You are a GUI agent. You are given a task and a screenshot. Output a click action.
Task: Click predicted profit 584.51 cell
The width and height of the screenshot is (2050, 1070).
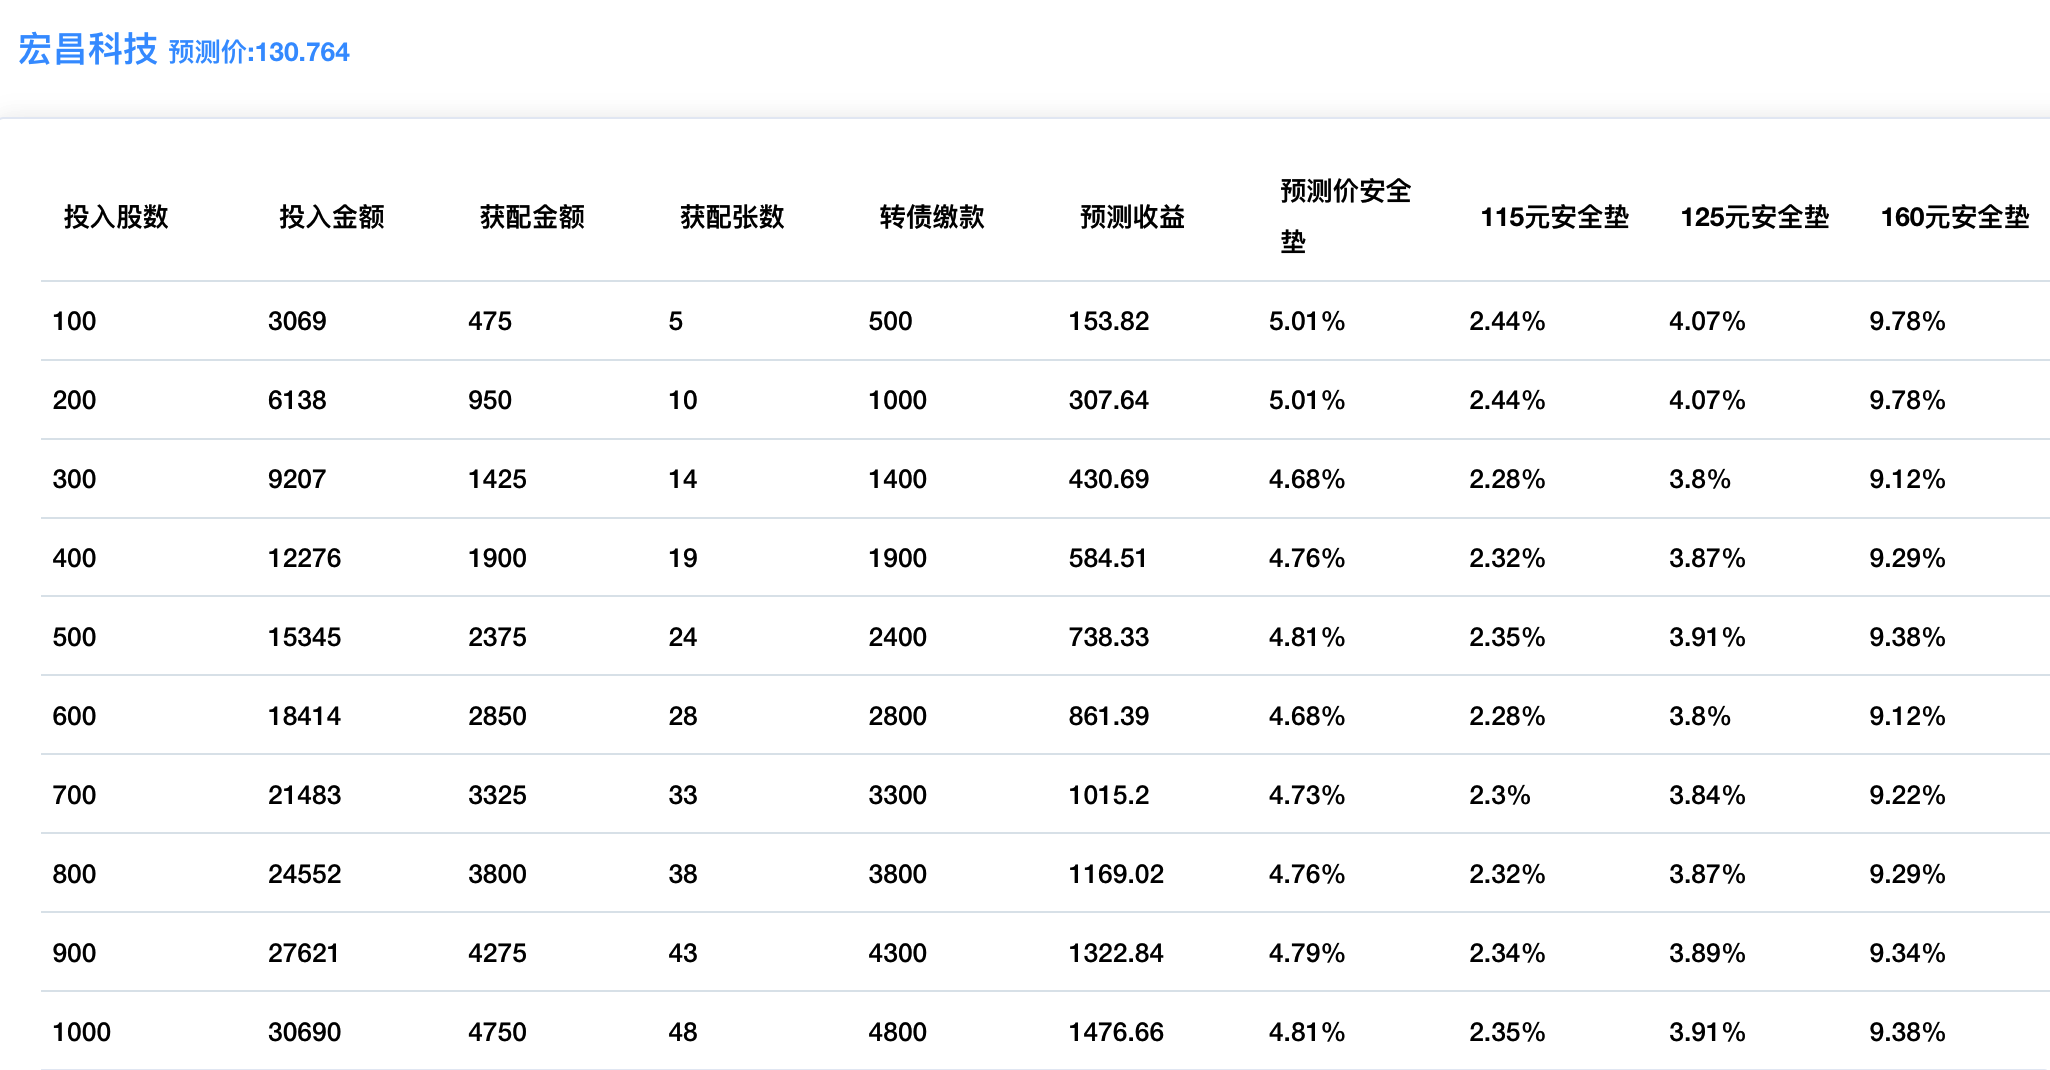[1108, 558]
